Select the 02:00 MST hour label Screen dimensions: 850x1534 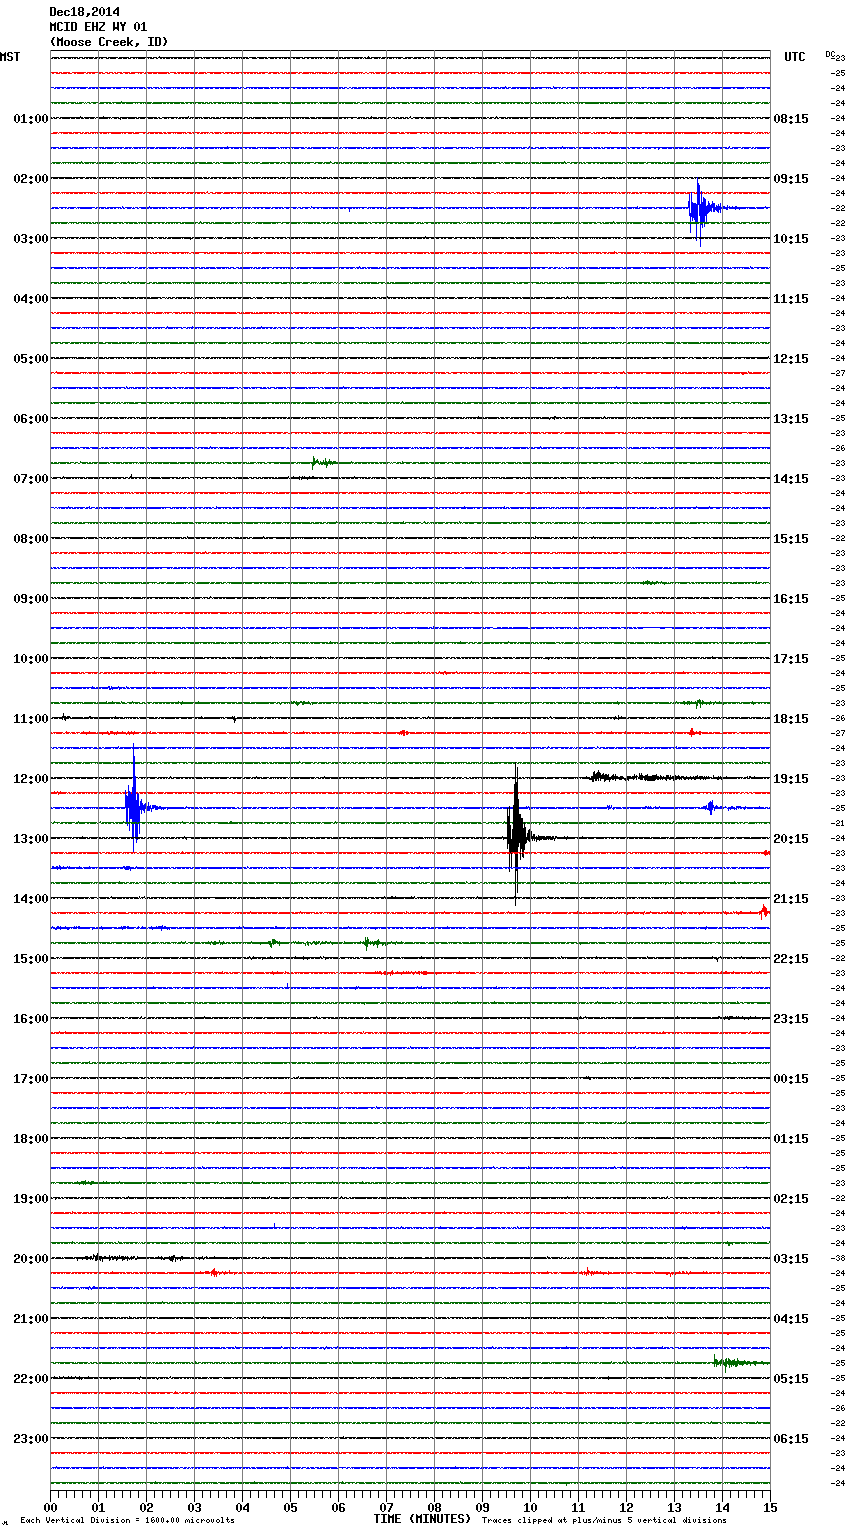click(30, 179)
